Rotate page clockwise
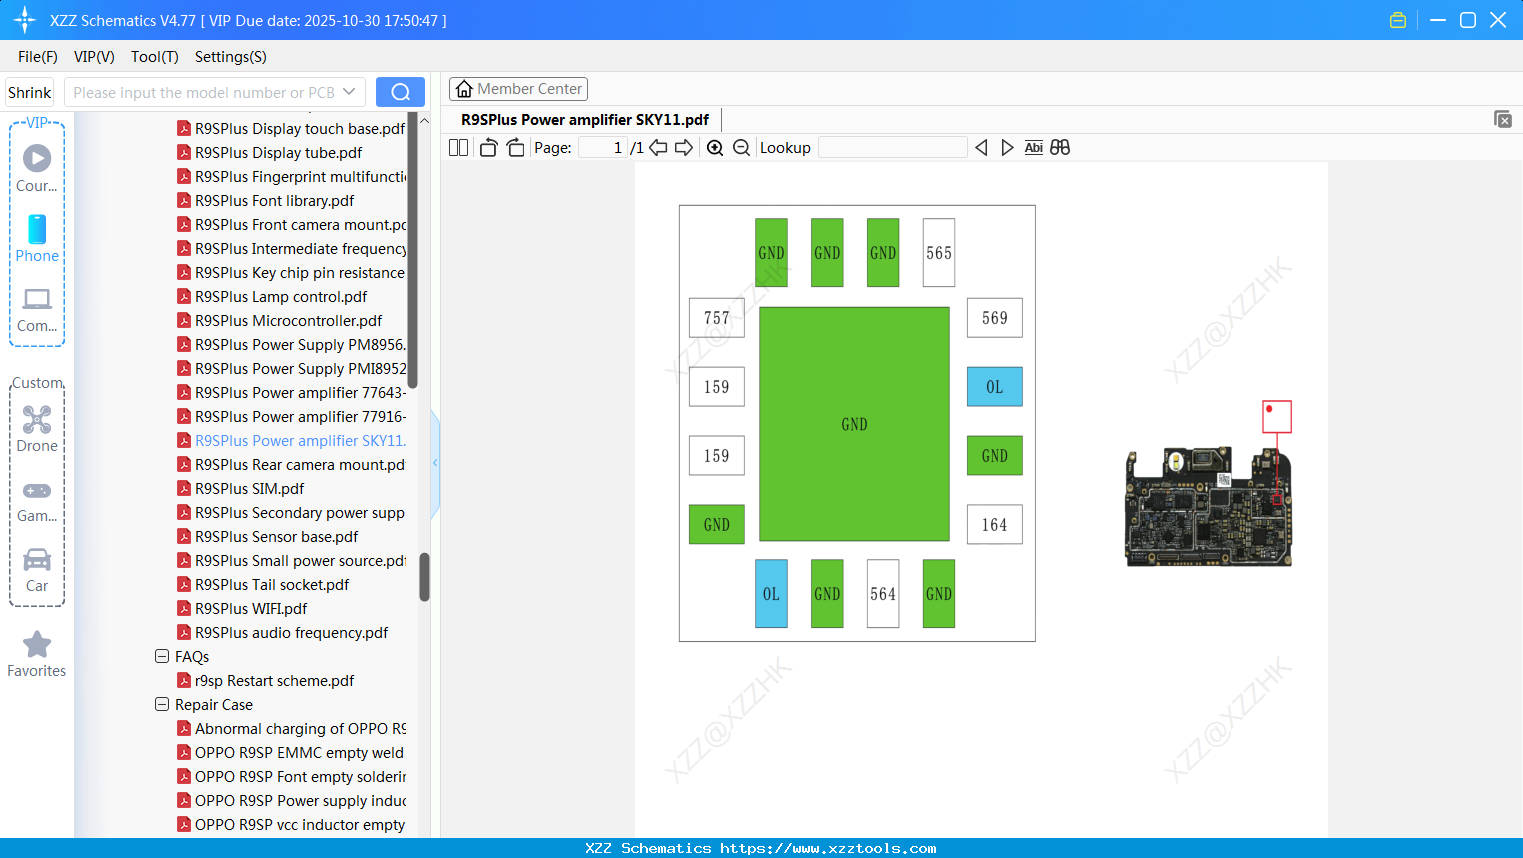The image size is (1523, 858). point(515,148)
